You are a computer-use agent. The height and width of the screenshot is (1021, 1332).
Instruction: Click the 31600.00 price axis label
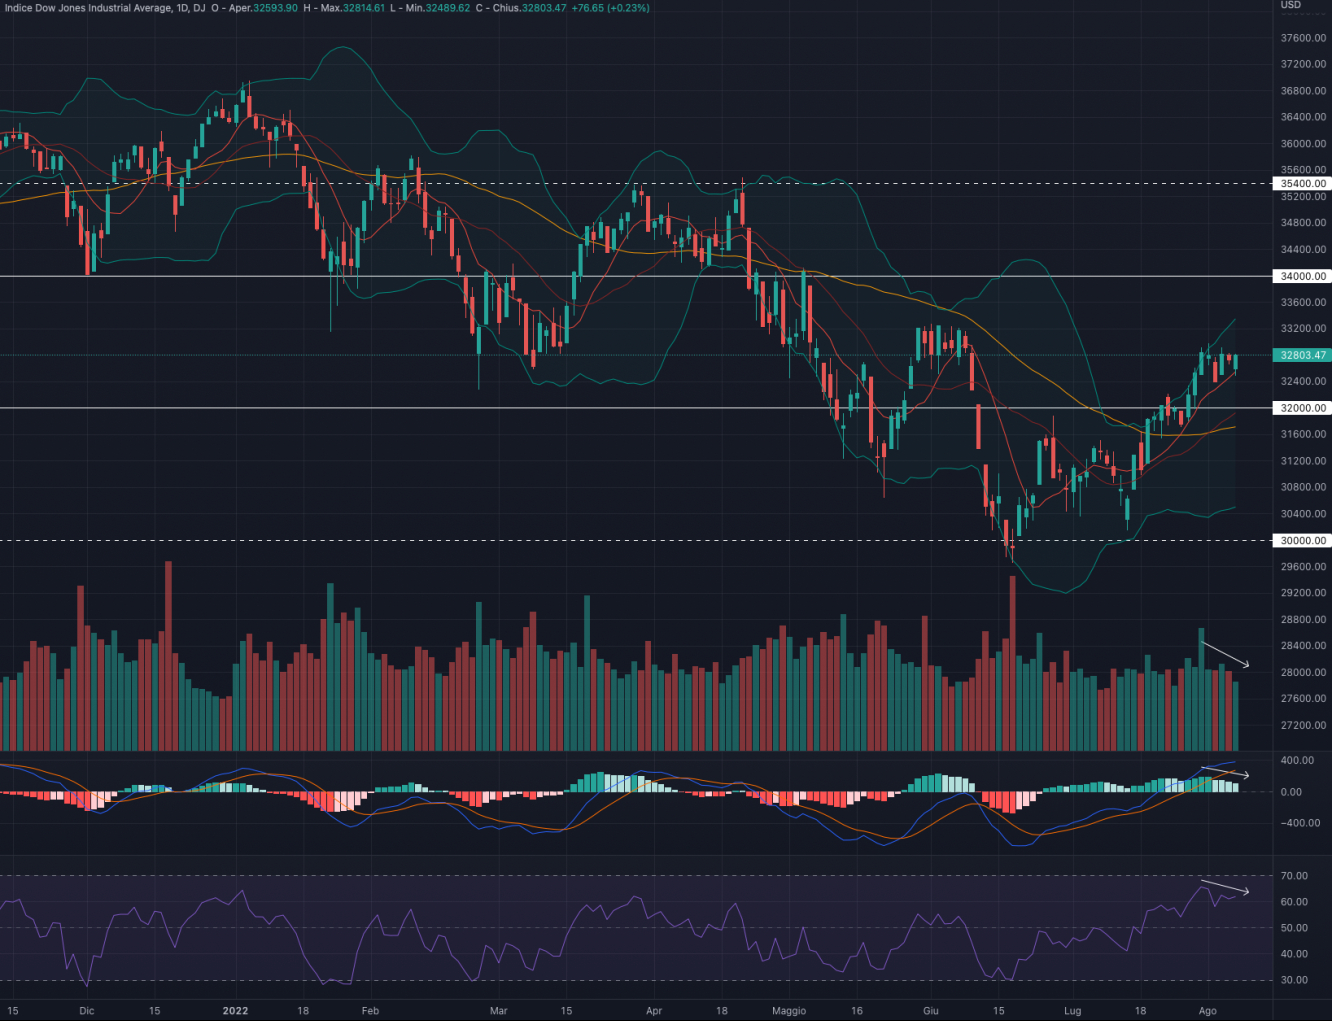click(1303, 435)
